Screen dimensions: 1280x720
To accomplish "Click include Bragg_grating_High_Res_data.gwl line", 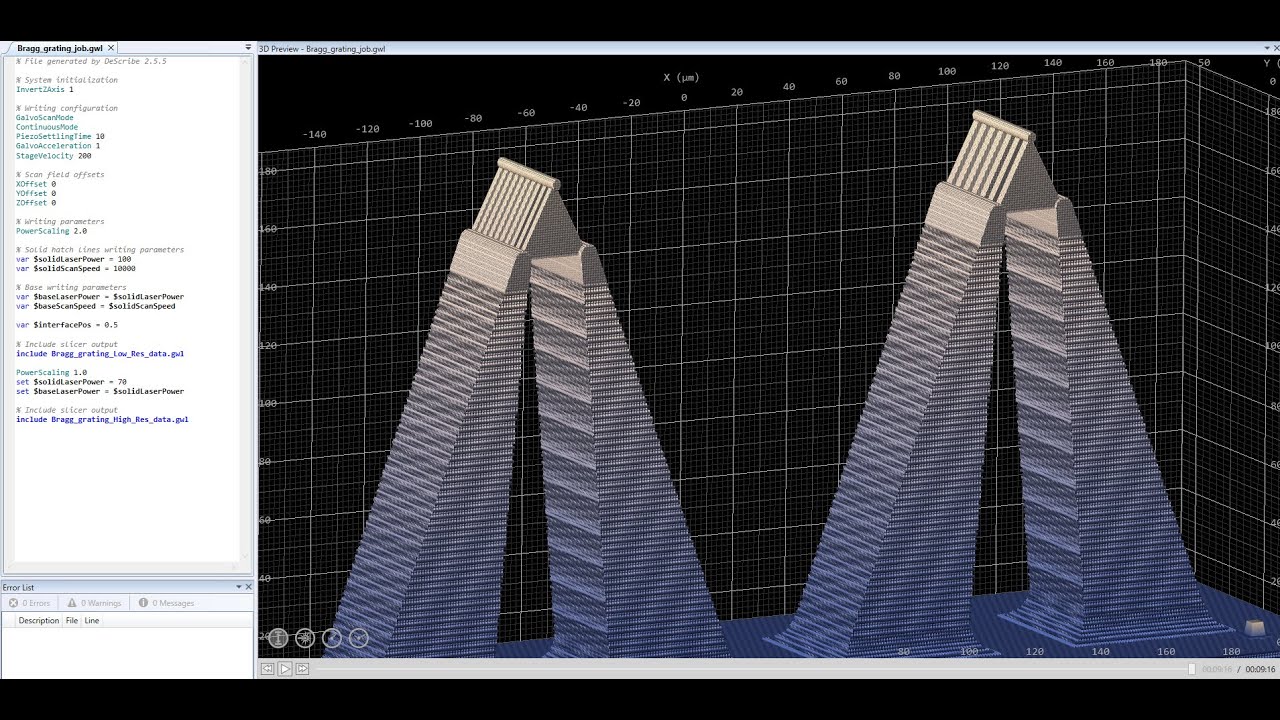I will coord(102,420).
